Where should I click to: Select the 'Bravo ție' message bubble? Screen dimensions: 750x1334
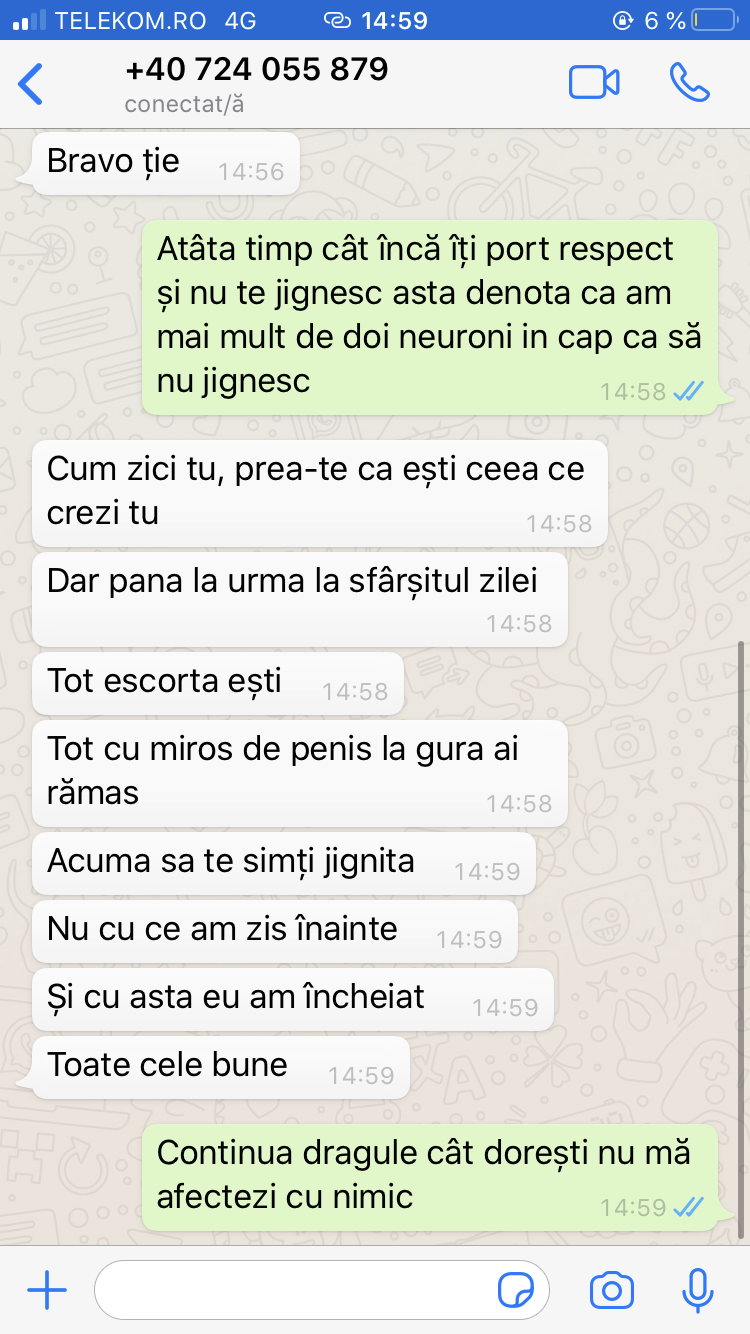[x=166, y=164]
